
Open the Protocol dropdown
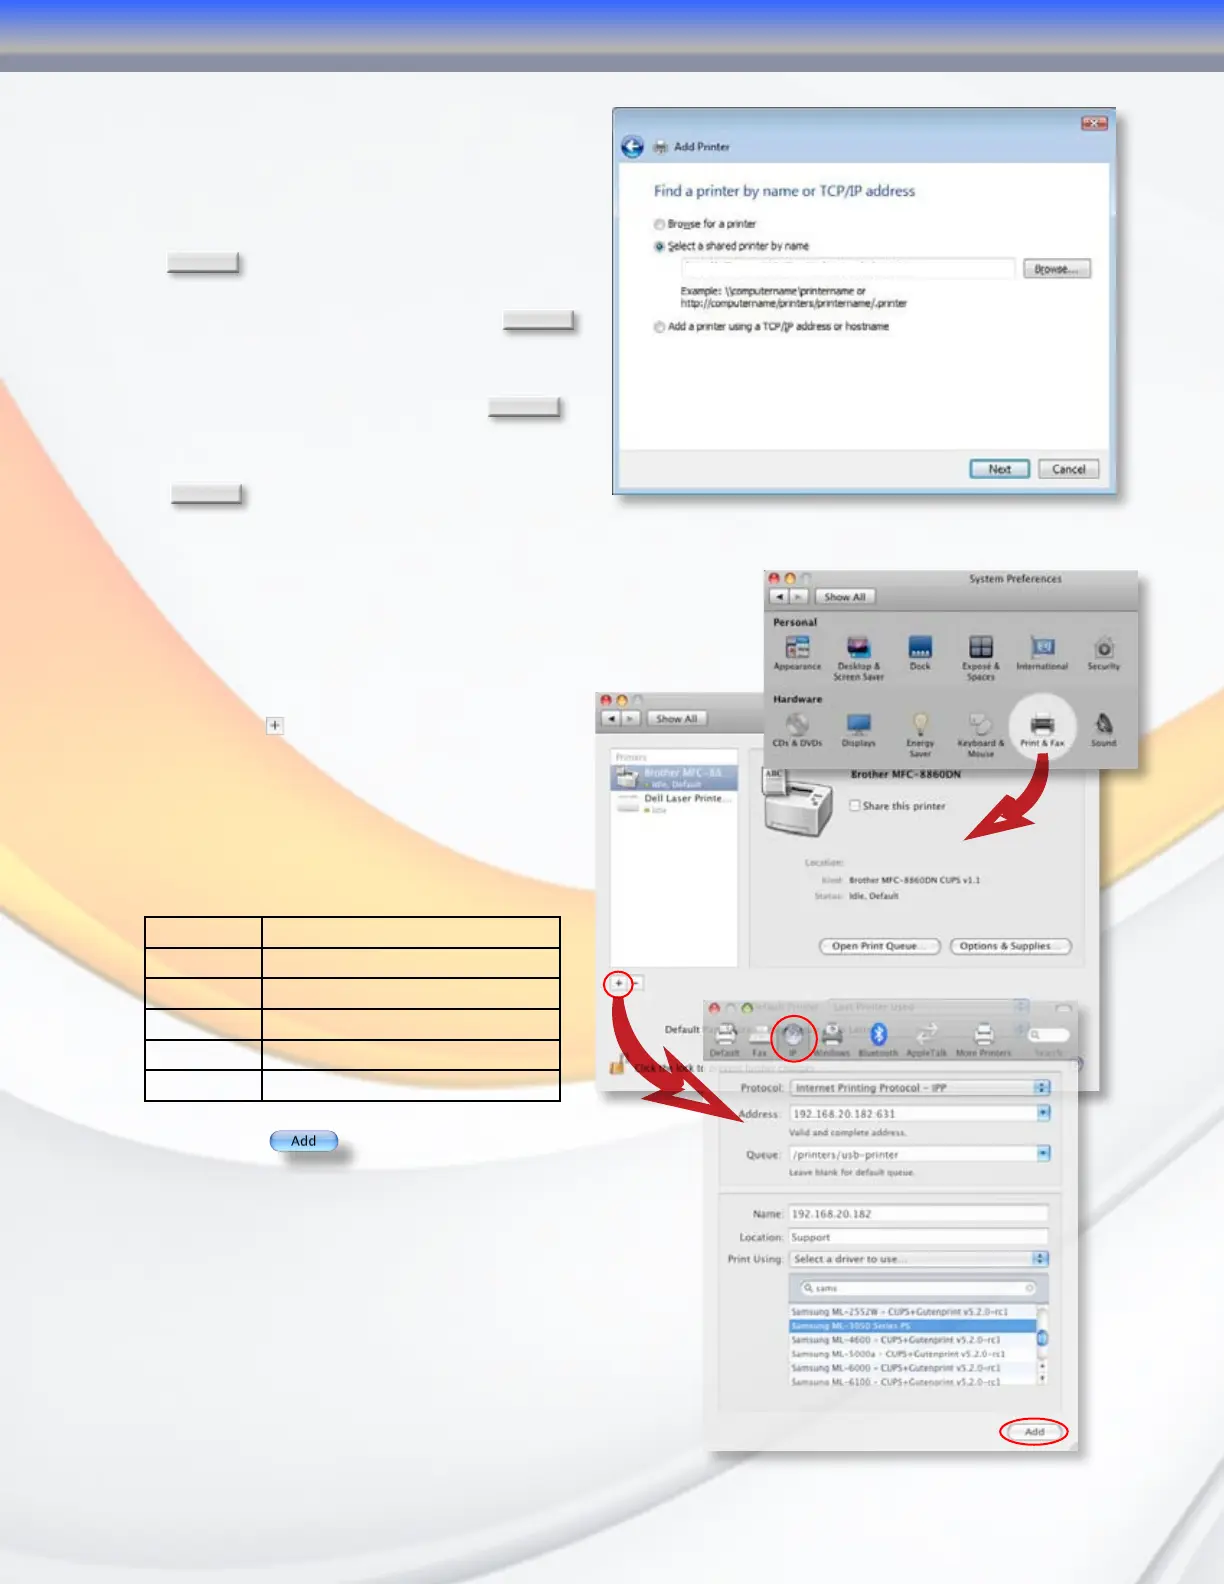coord(919,1087)
